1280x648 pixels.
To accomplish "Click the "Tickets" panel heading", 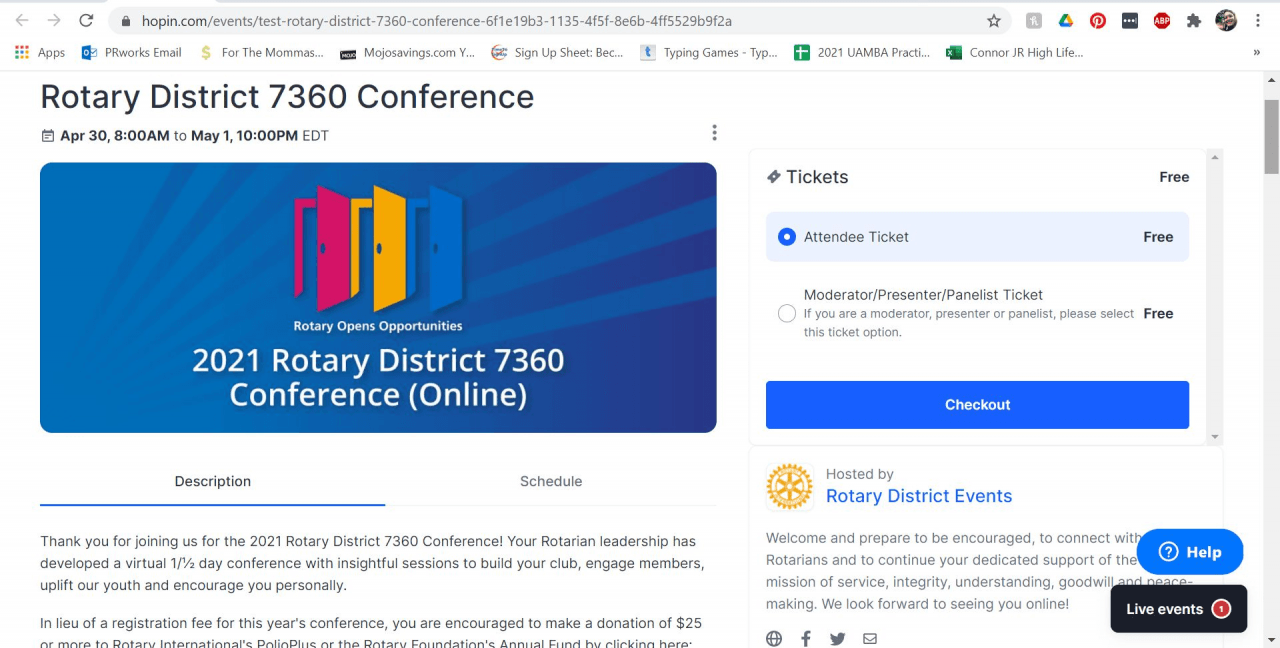I will pos(817,177).
